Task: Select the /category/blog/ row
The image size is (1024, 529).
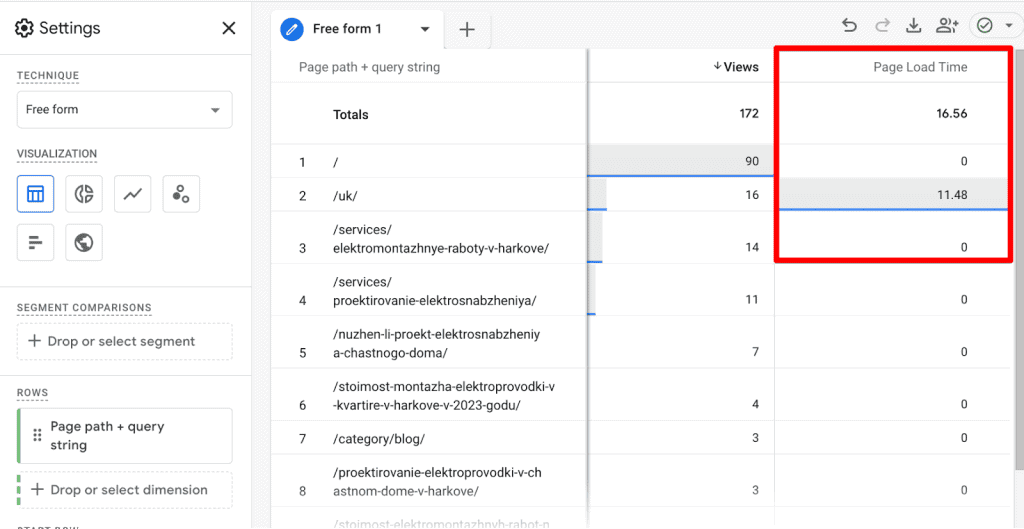Action: click(429, 438)
